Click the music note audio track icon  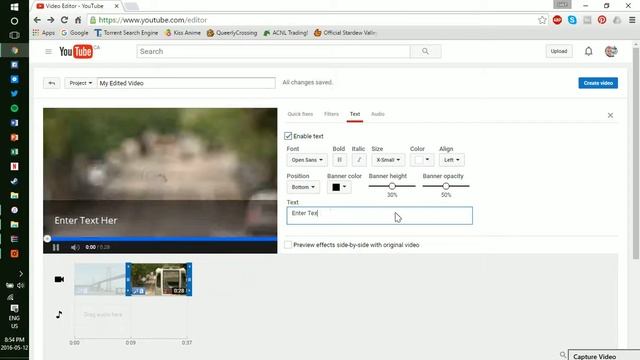[x=59, y=314]
